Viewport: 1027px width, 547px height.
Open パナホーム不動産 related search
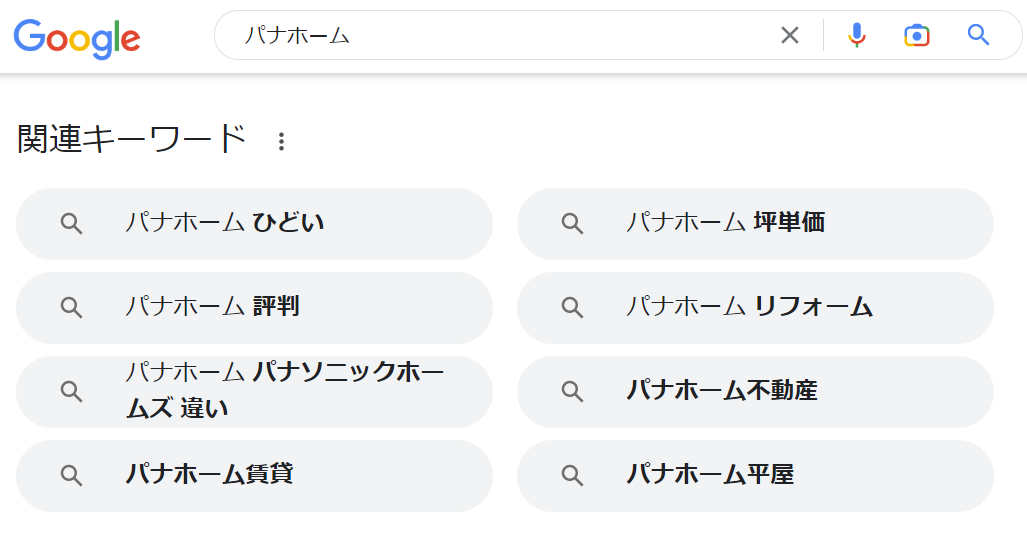pyautogui.click(x=755, y=392)
